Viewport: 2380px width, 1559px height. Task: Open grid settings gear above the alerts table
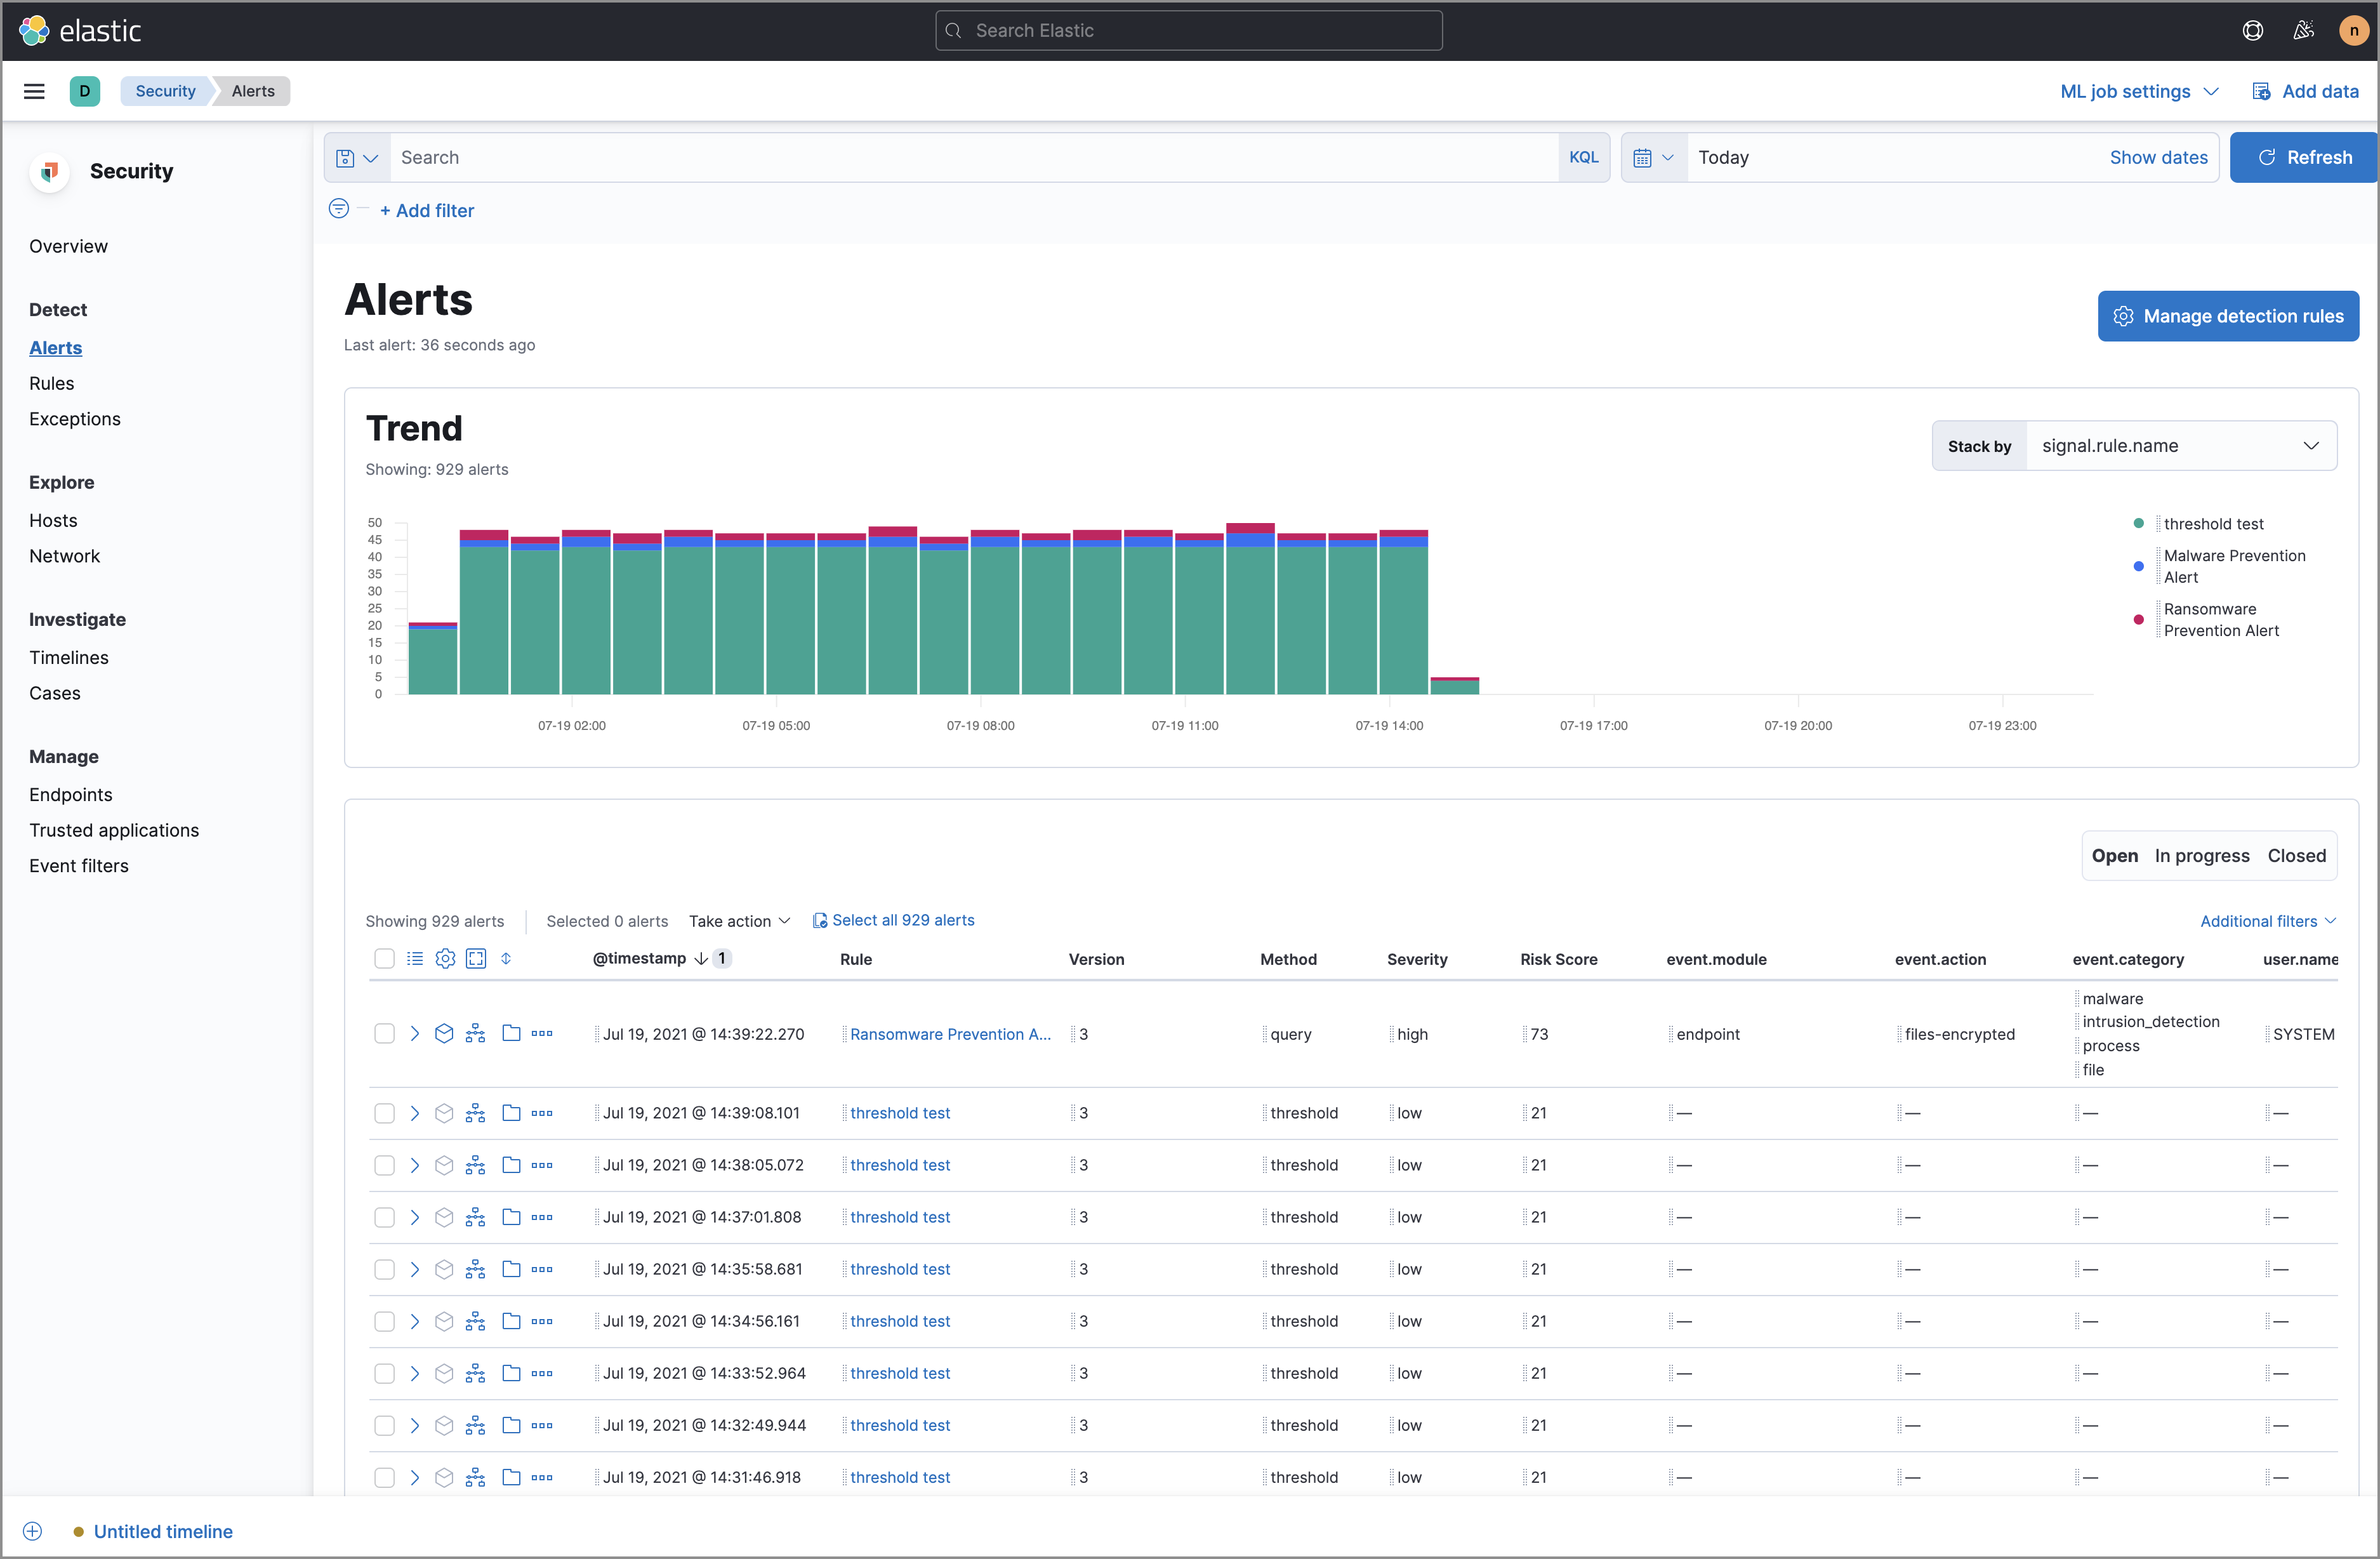click(x=445, y=958)
